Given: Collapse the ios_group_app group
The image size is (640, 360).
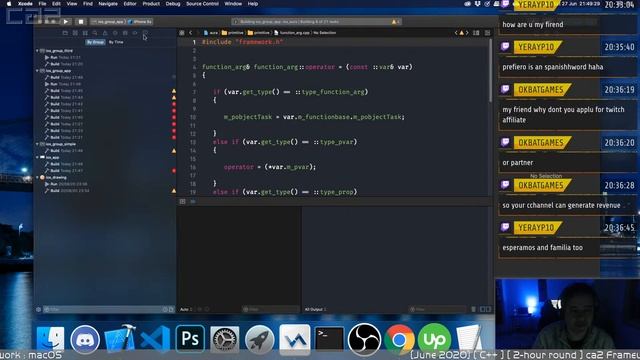Looking at the screenshot, I should pos(37,71).
